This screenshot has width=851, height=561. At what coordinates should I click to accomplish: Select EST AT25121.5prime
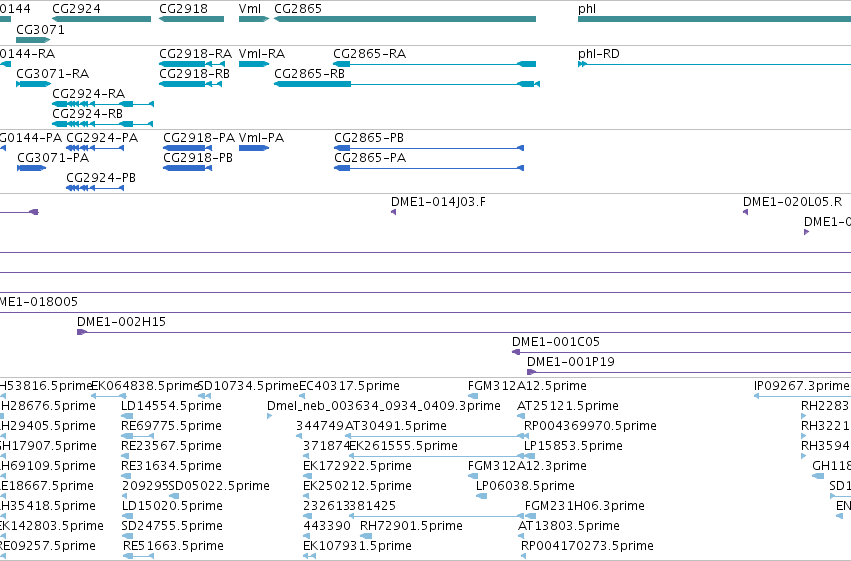click(x=521, y=417)
